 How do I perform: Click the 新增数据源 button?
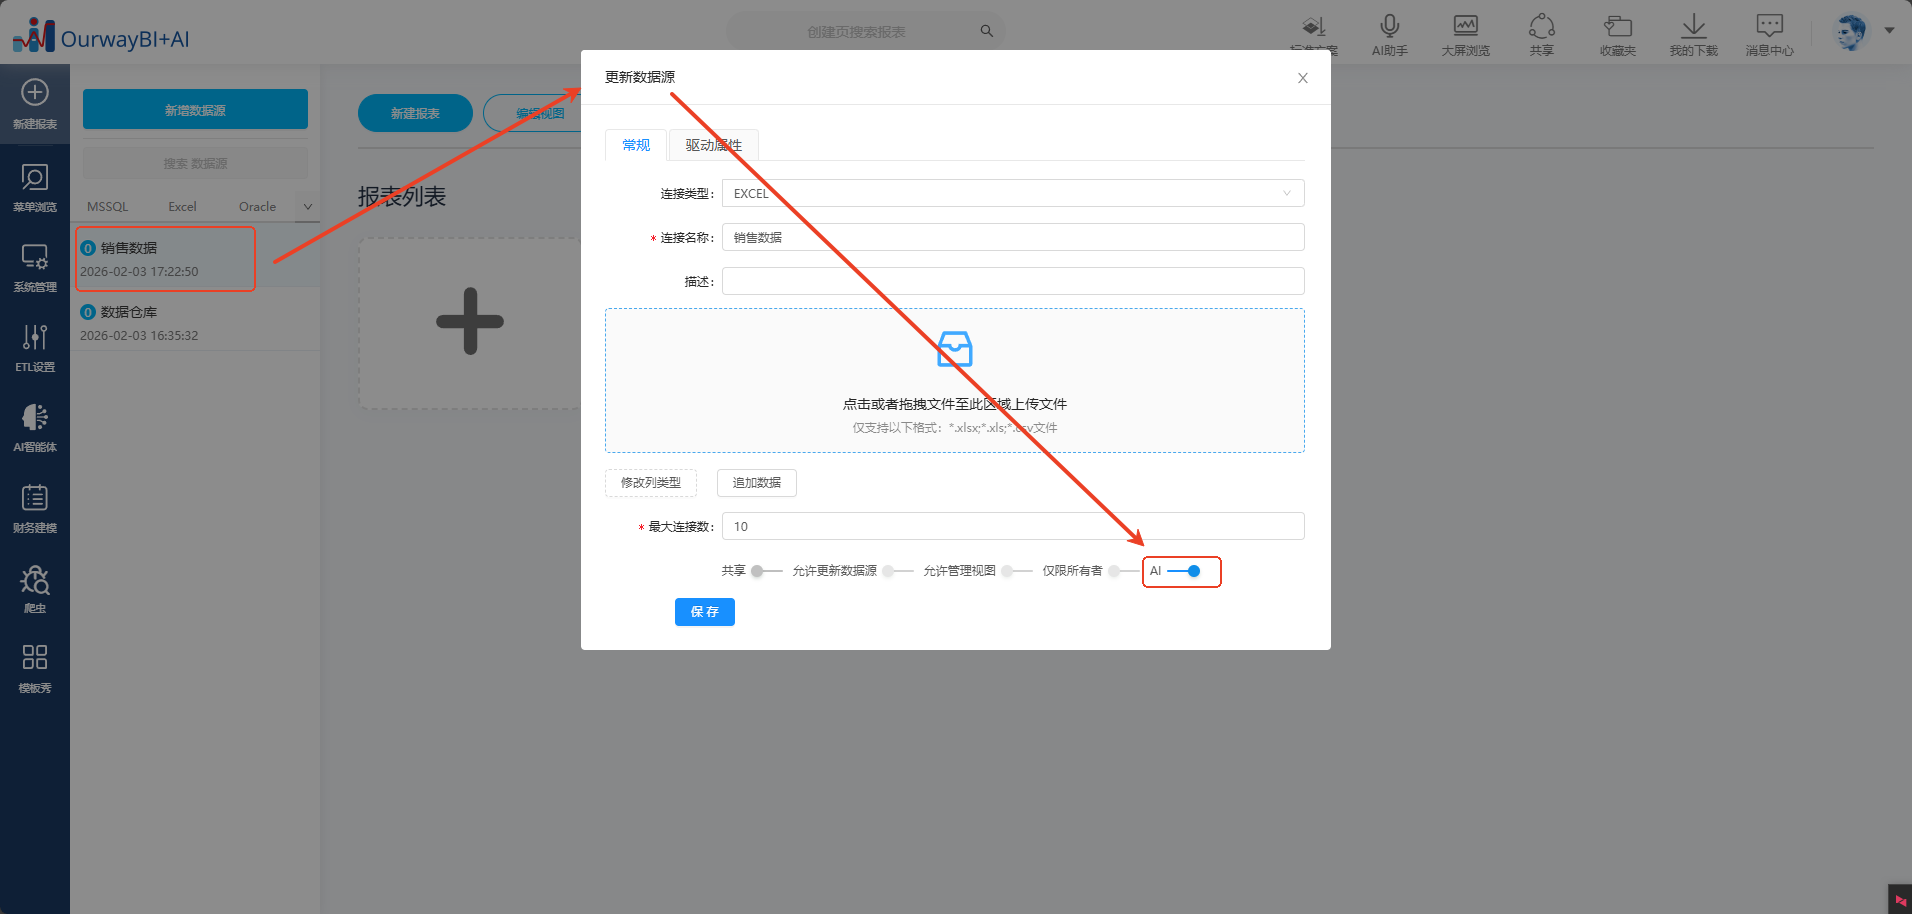(195, 109)
